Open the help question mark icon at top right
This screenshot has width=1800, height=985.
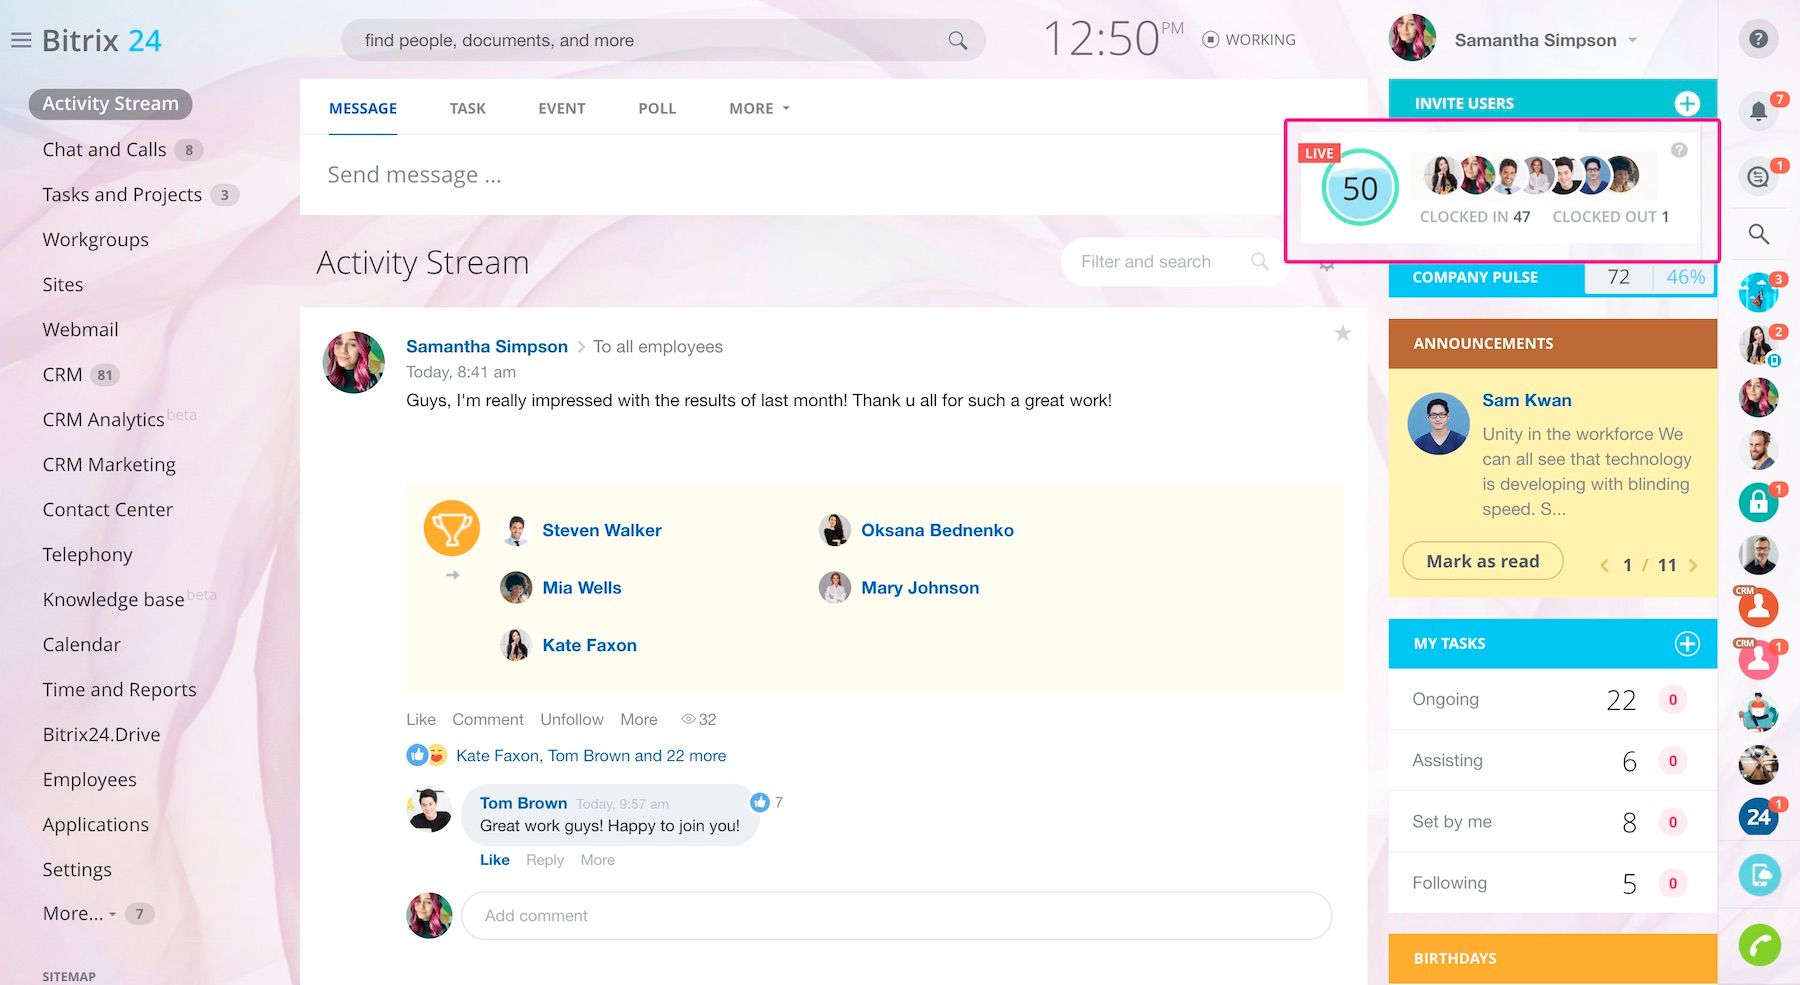click(1758, 40)
